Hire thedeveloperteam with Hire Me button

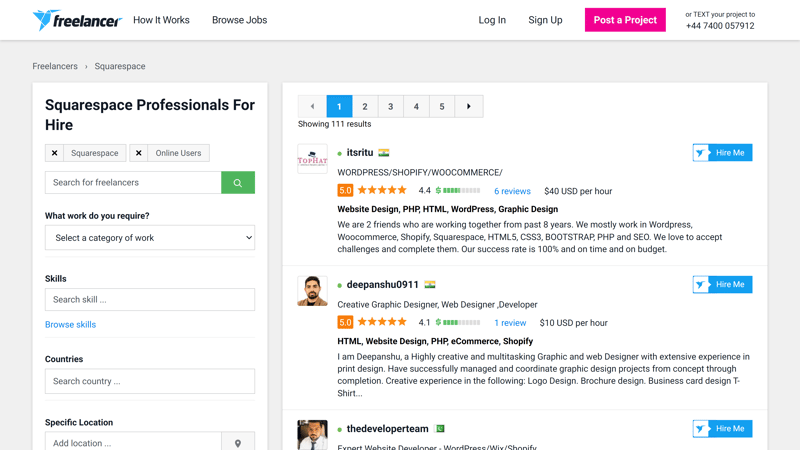point(722,429)
